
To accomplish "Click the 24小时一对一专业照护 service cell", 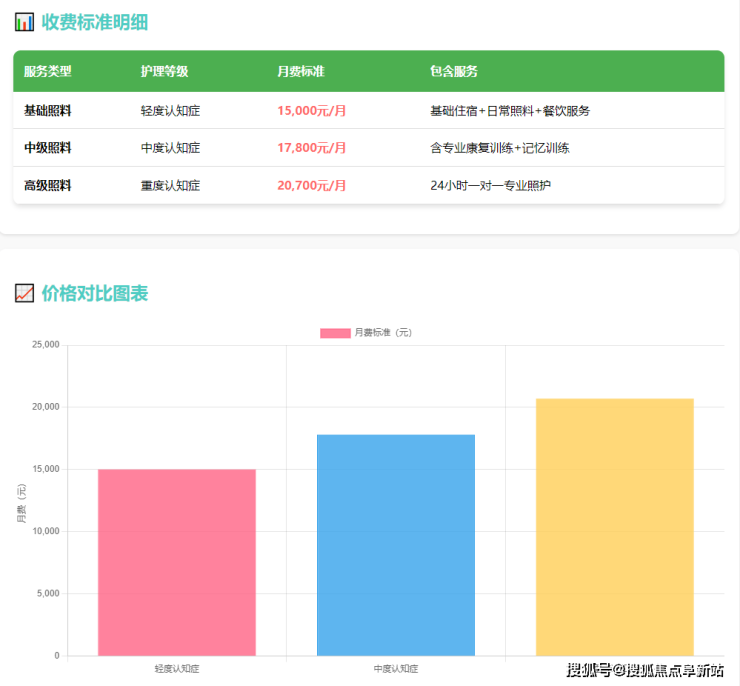I will coord(490,186).
